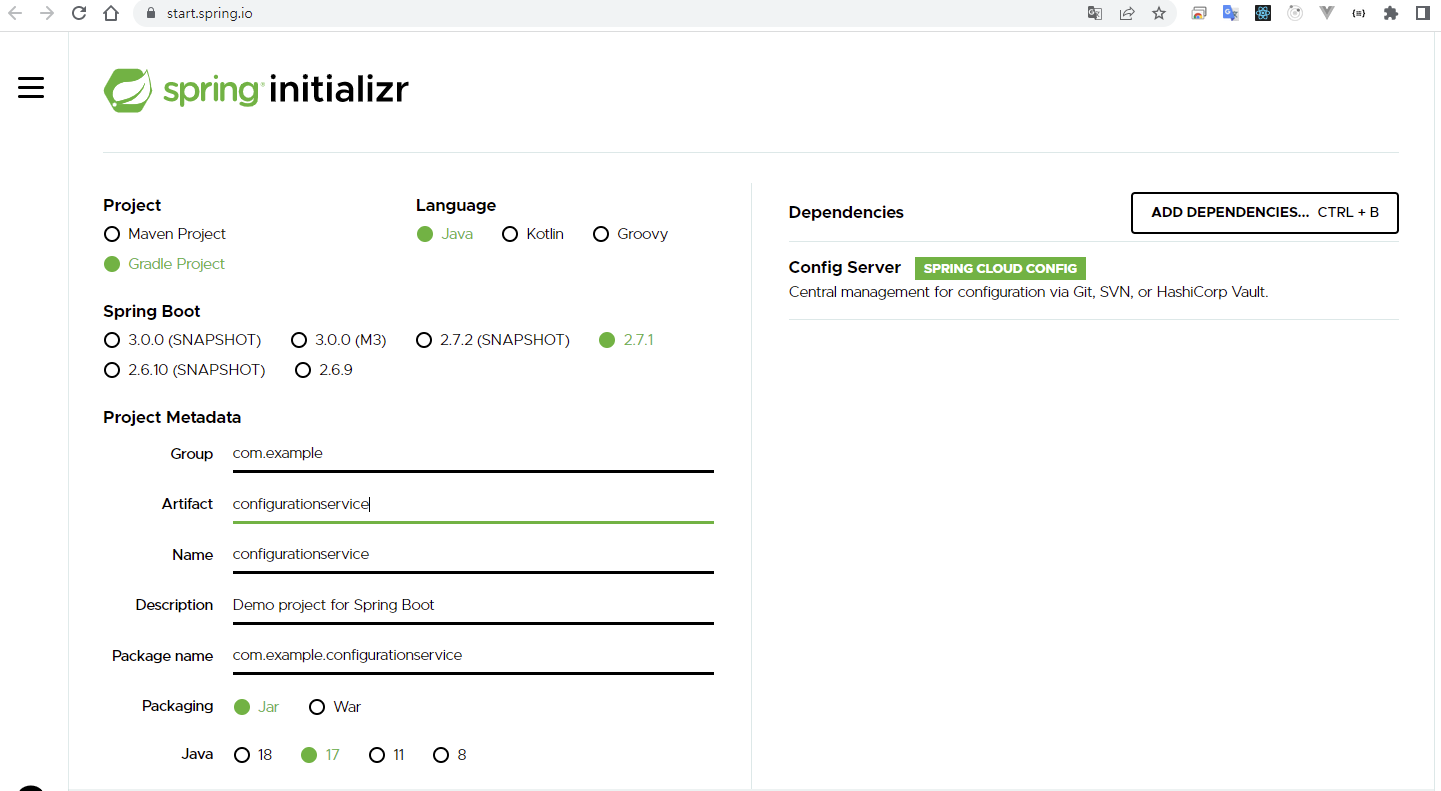Open the circular gray extension icon
Image resolution: width=1441 pixels, height=791 pixels.
pos(1295,13)
